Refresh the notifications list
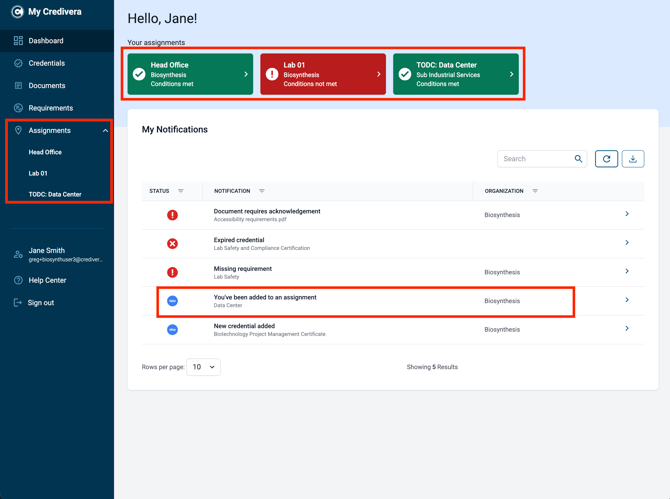Viewport: 670px width, 499px height. (606, 159)
